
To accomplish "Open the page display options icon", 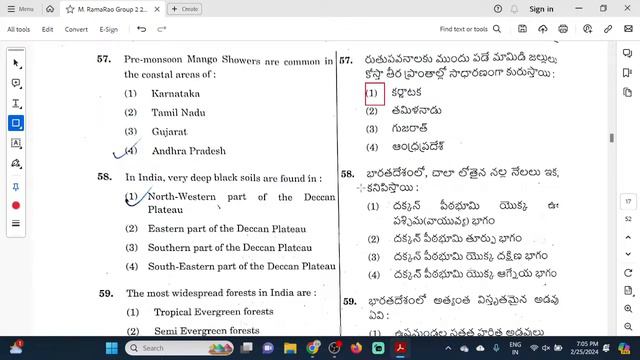I will tap(628, 291).
